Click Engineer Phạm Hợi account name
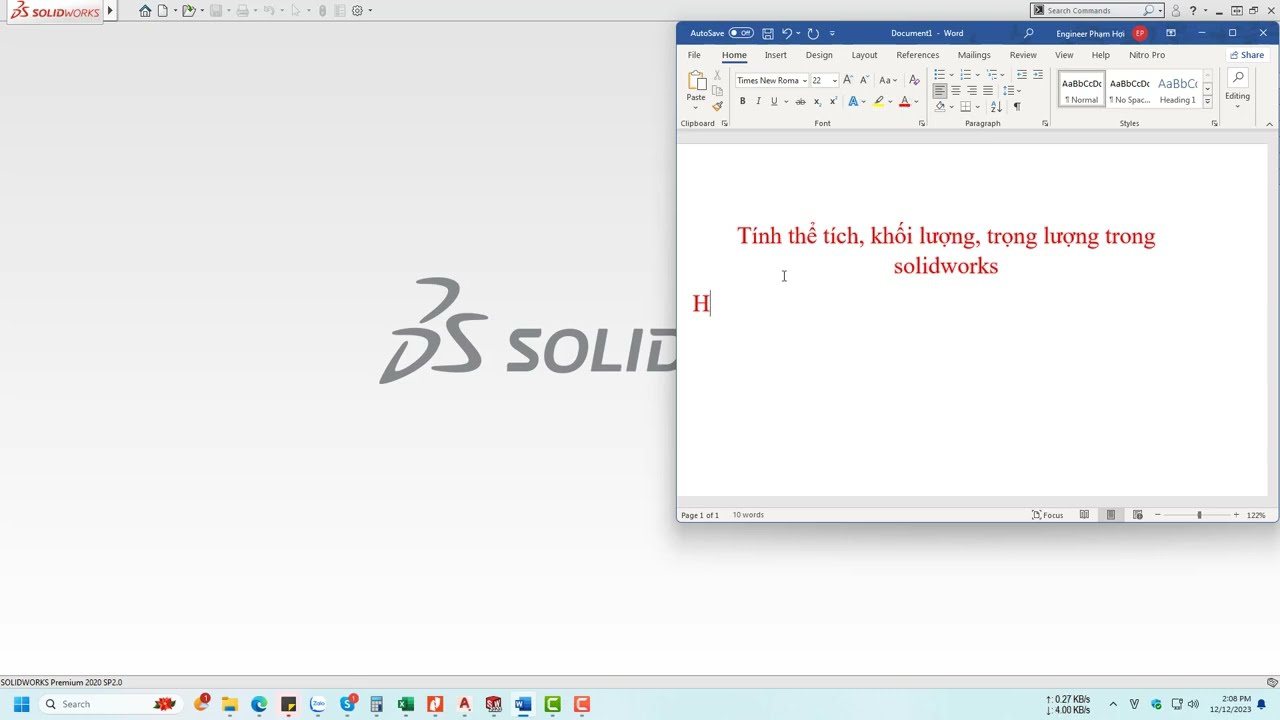This screenshot has height=720, width=1280. click(1090, 33)
